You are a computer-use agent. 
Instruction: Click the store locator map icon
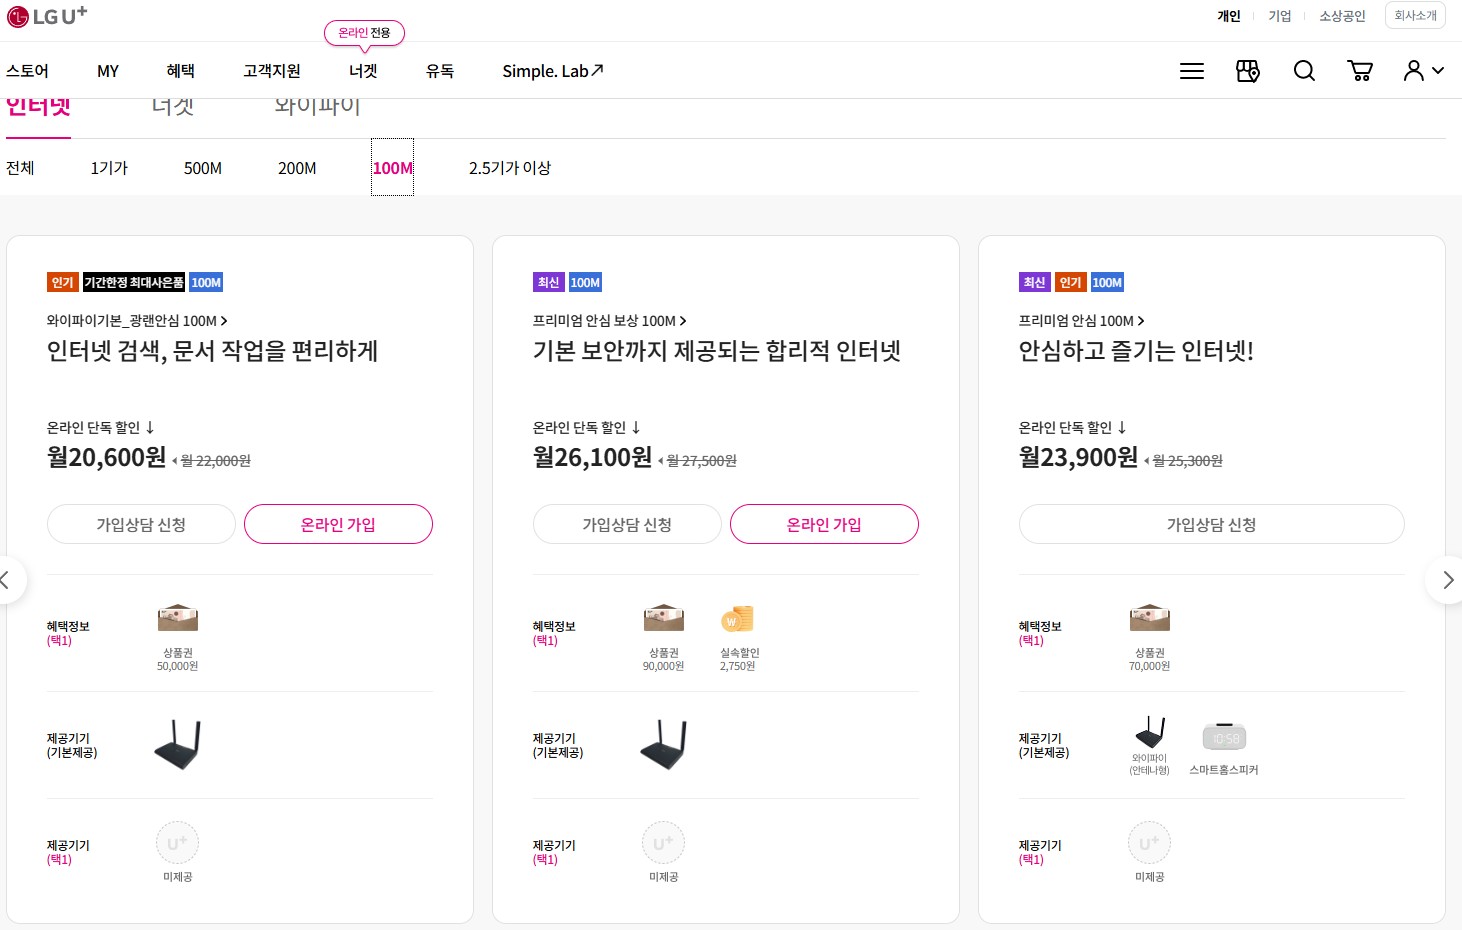click(1248, 71)
